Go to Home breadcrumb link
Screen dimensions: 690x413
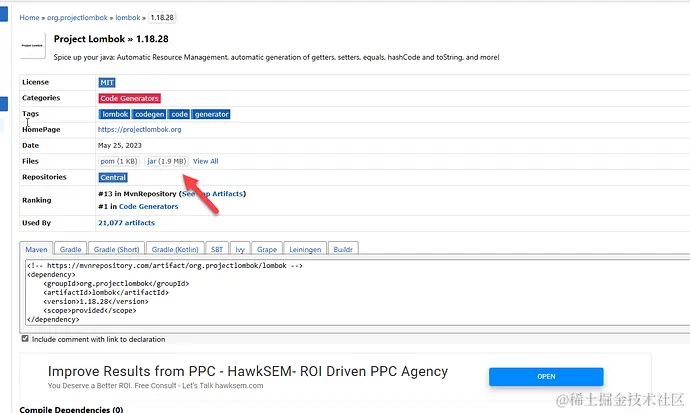coord(29,18)
